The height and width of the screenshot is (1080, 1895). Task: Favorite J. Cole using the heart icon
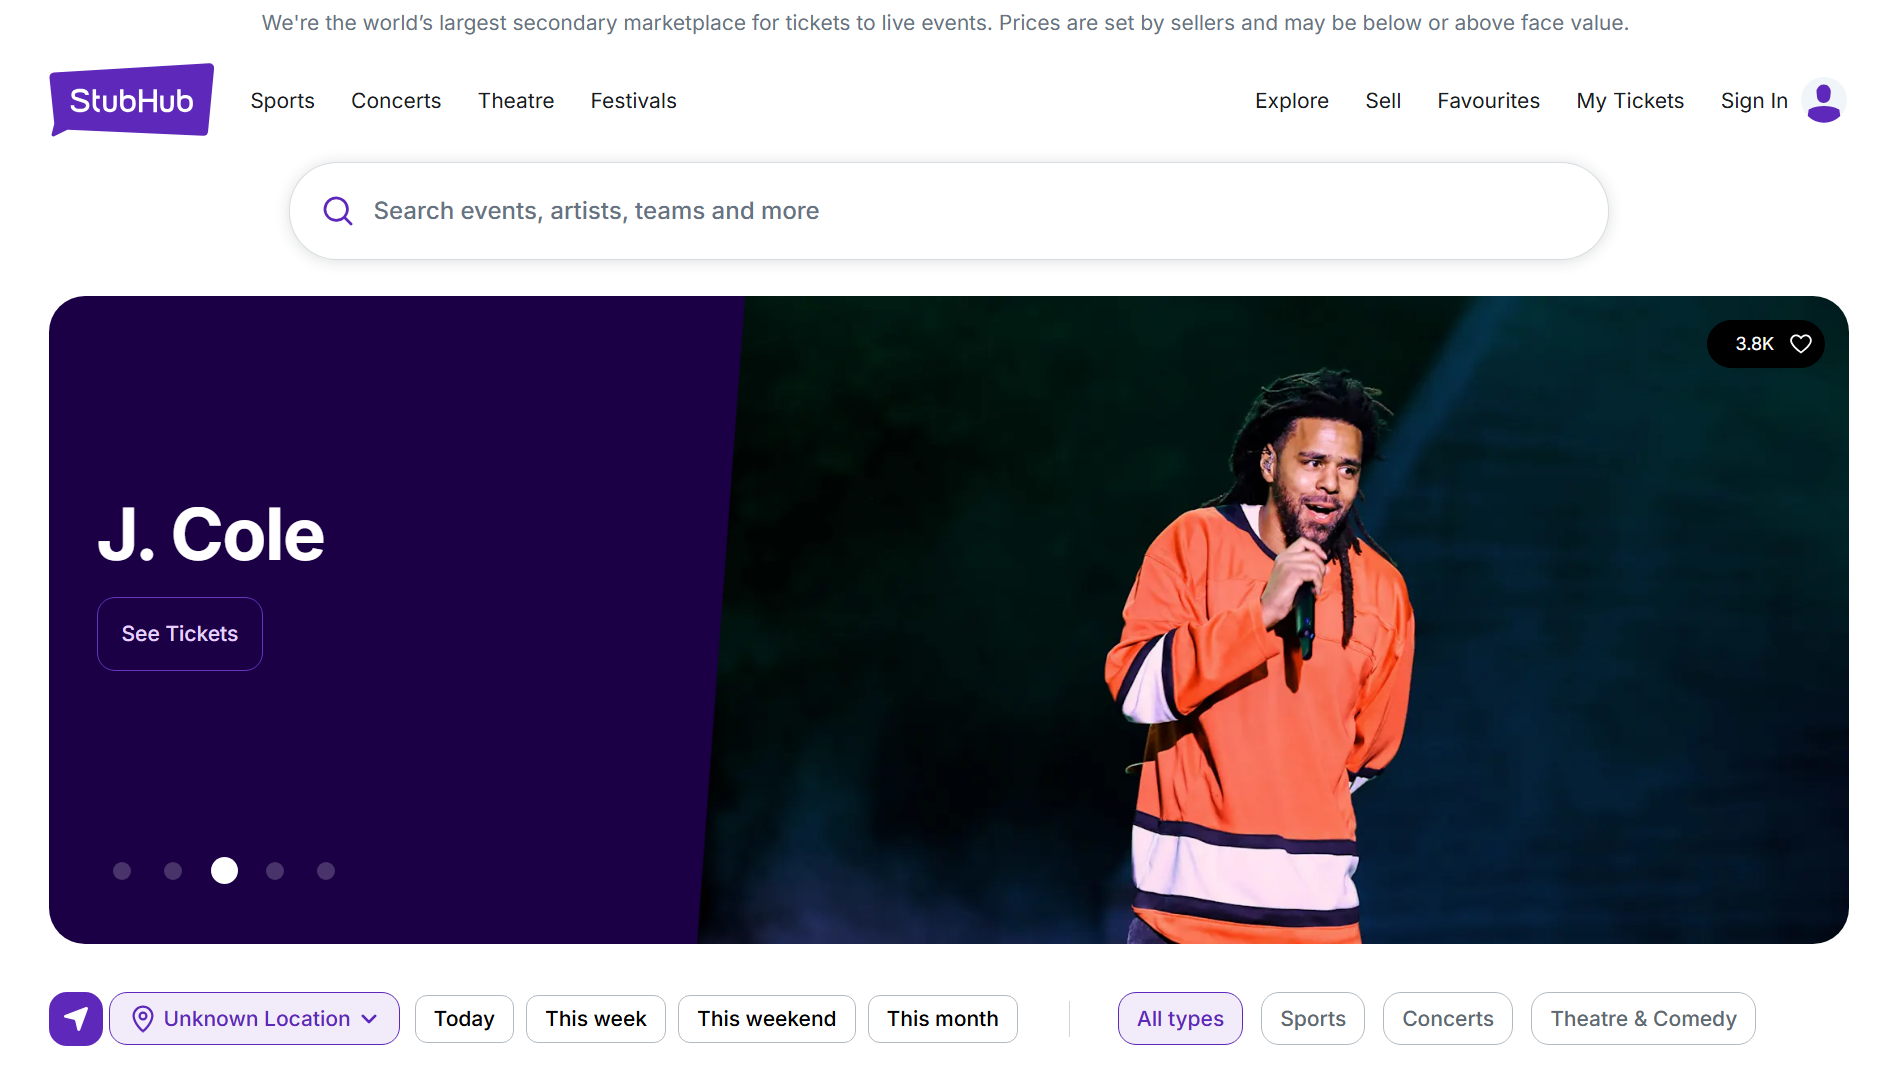[x=1800, y=343]
